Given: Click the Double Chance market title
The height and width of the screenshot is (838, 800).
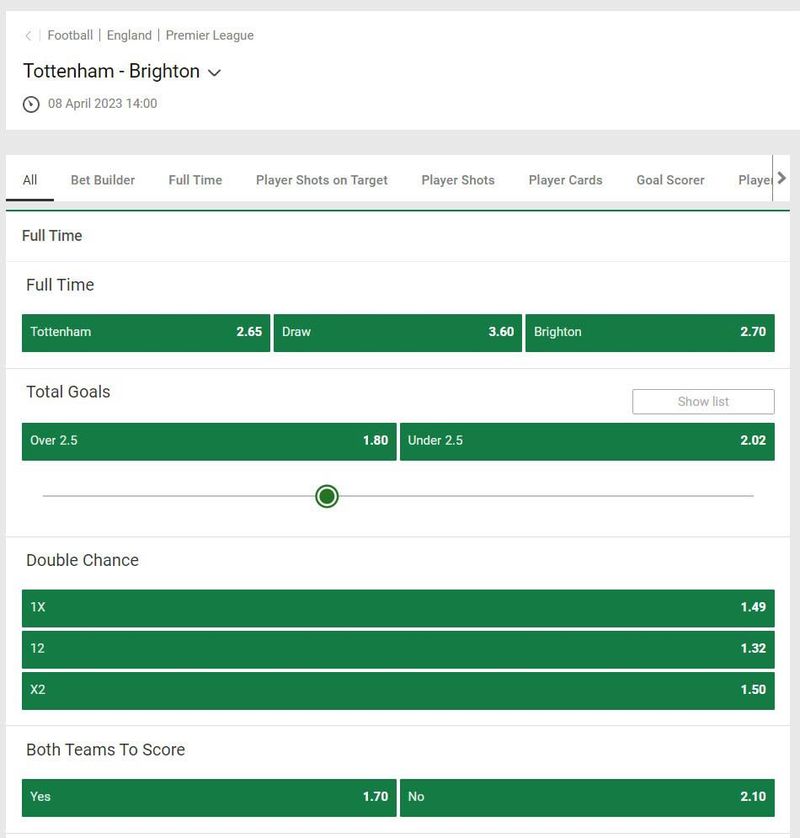Looking at the screenshot, I should pyautogui.click(x=82, y=560).
